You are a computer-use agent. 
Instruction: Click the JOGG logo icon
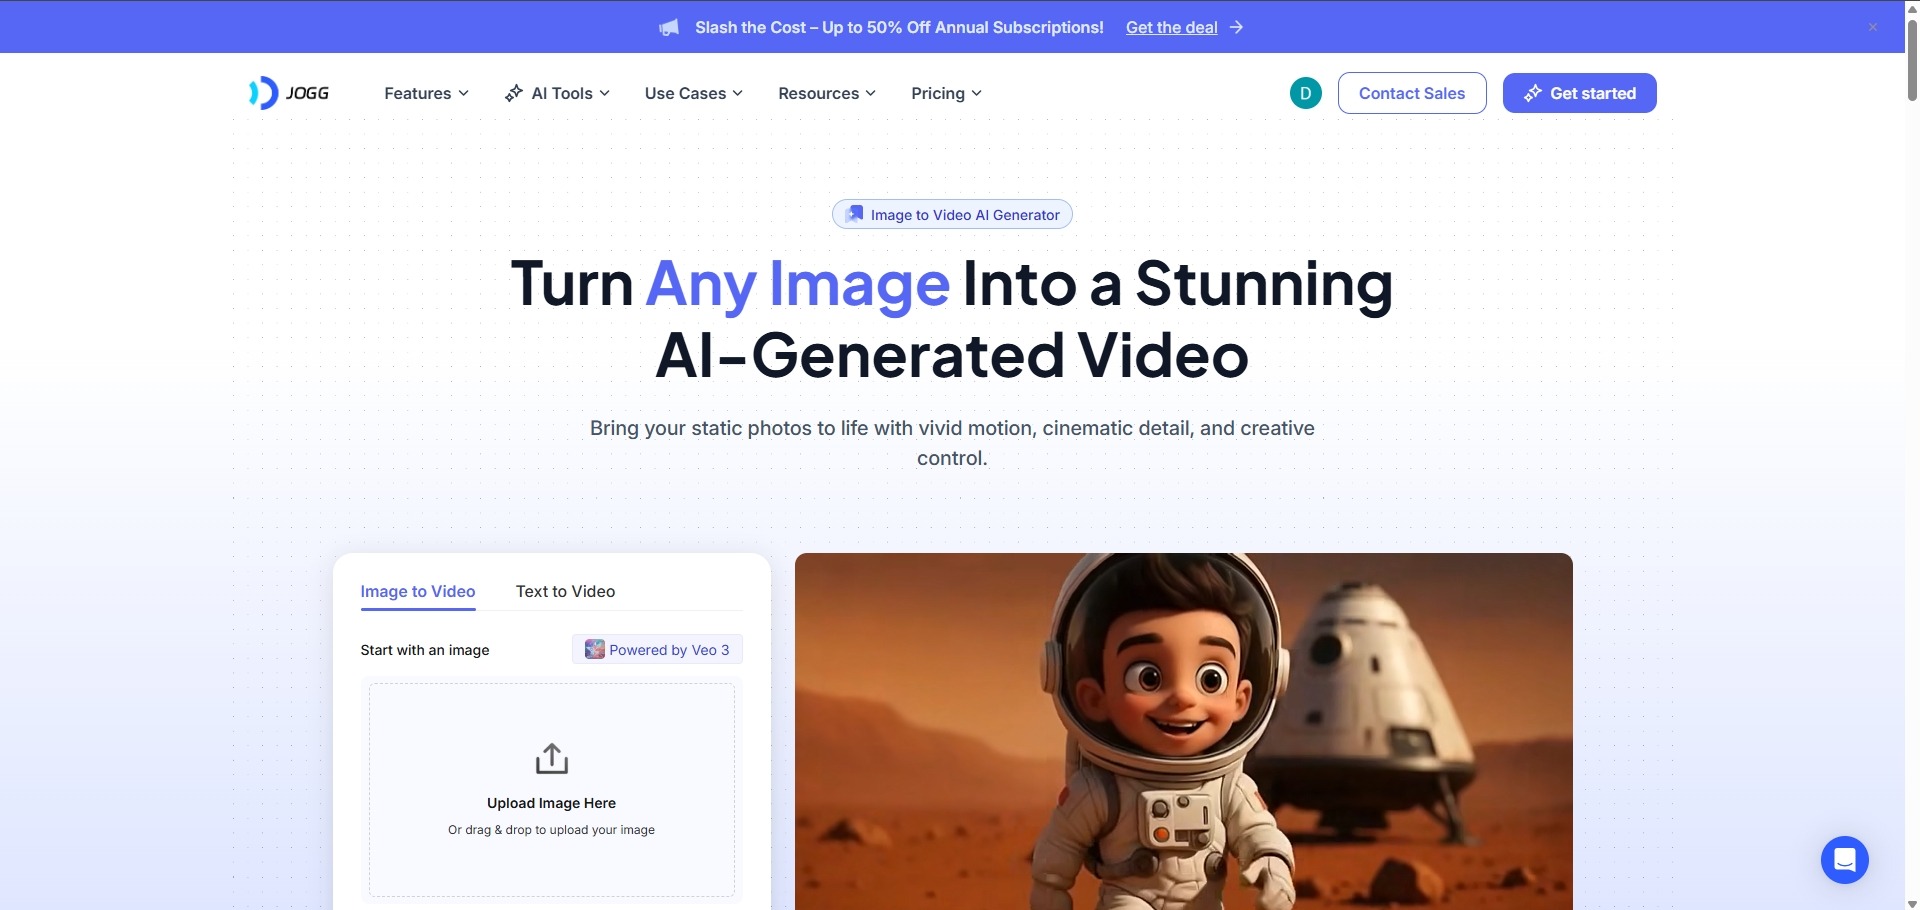(263, 93)
